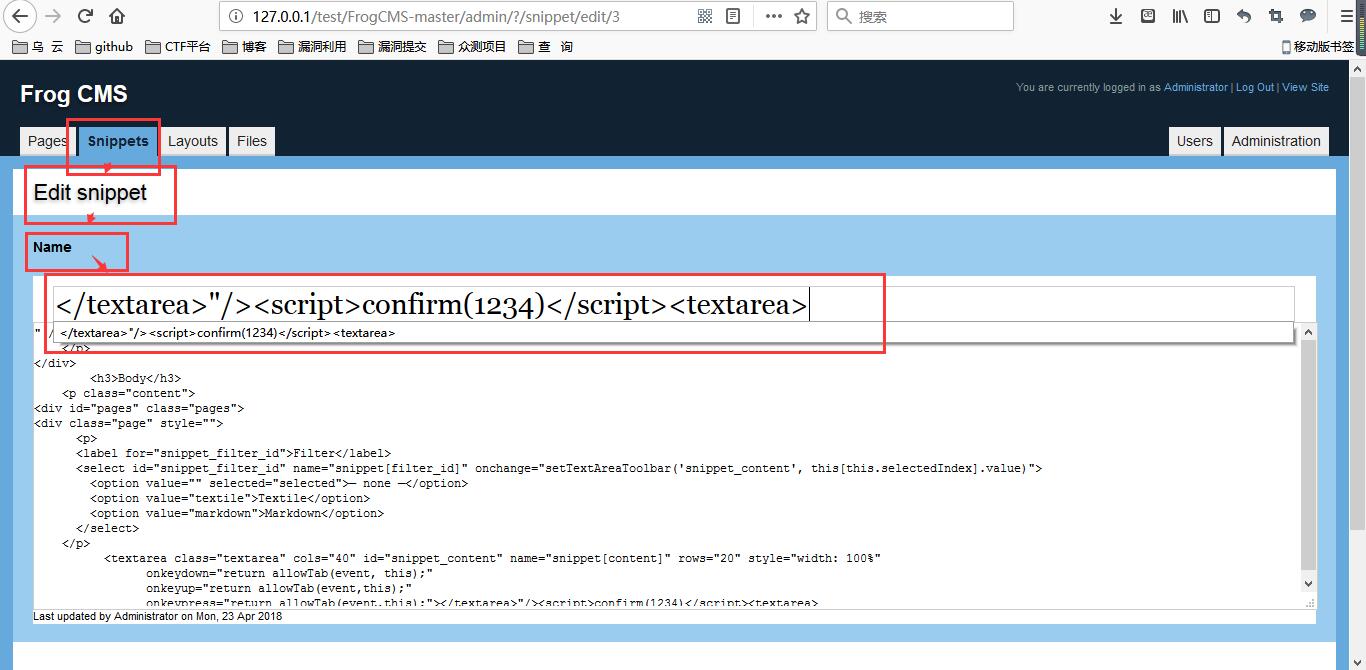Click the textarea scrollbar up arrow
This screenshot has height=670, width=1366.
tap(1308, 332)
